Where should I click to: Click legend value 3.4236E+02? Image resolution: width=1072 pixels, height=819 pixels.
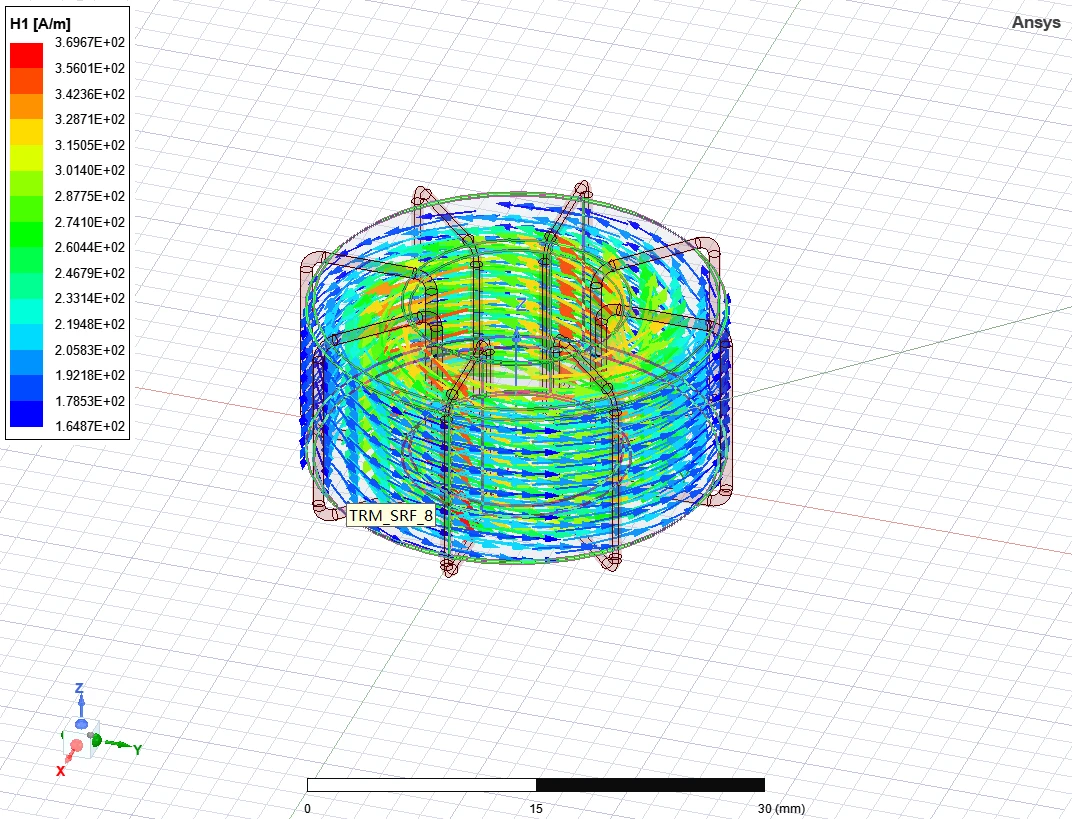90,94
